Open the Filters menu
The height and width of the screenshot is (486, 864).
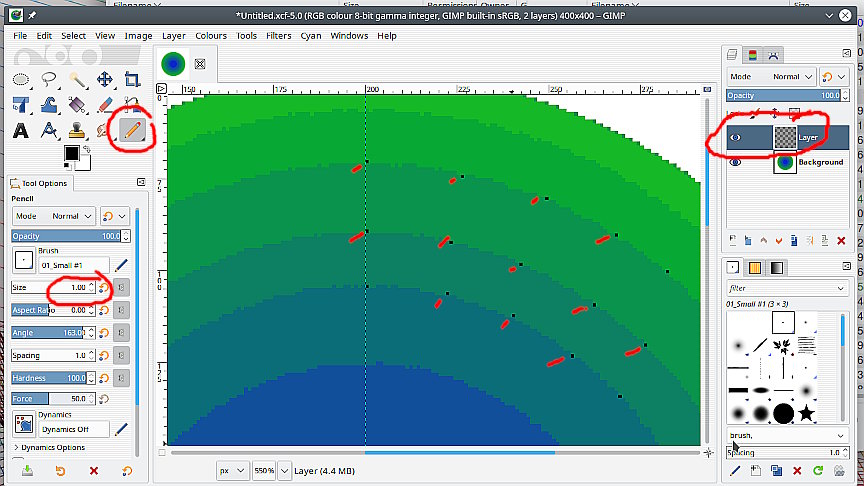click(x=278, y=35)
